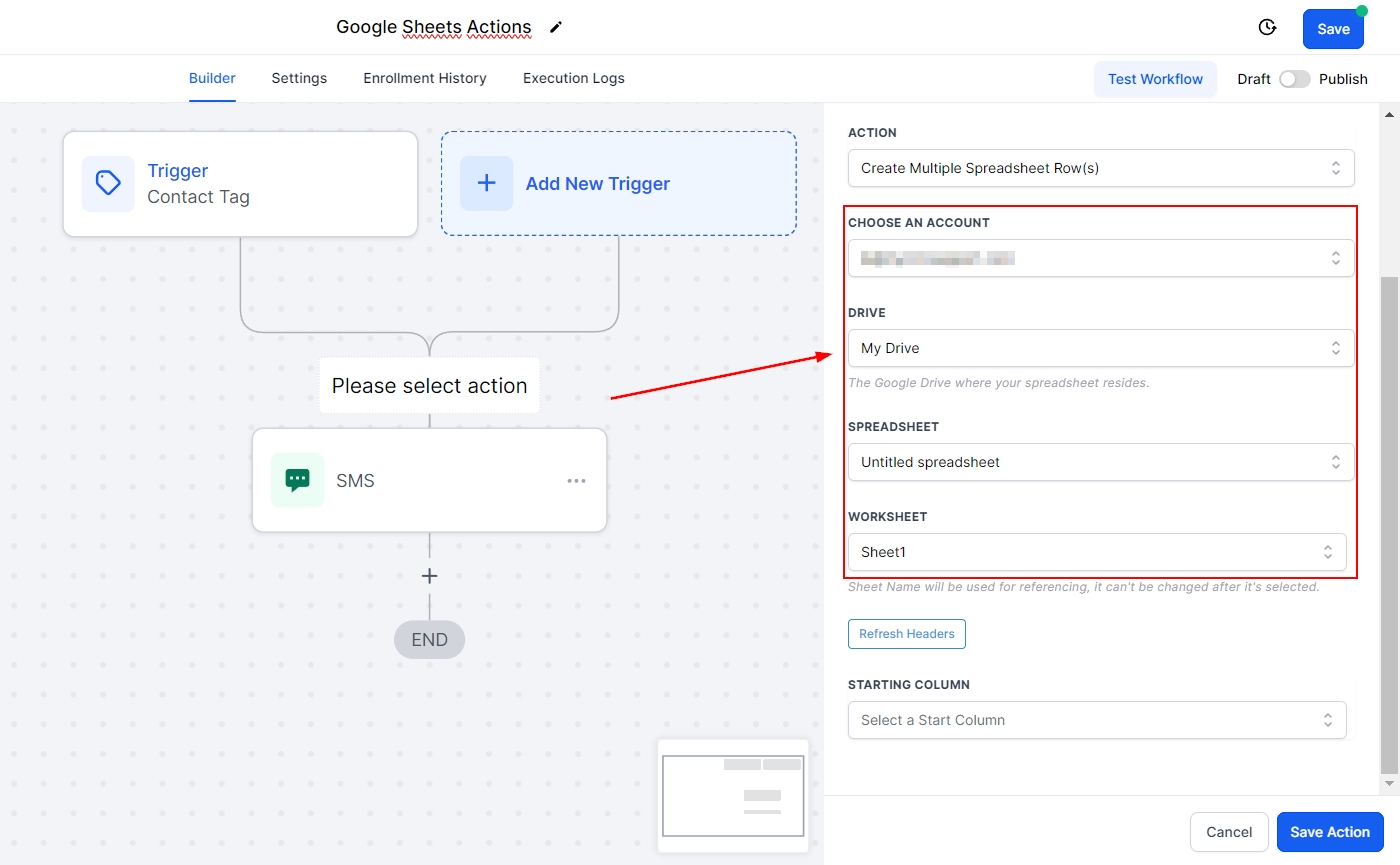Viewport: 1400px width, 865px height.
Task: Click the pencil icon to rename workflow
Action: click(x=556, y=27)
